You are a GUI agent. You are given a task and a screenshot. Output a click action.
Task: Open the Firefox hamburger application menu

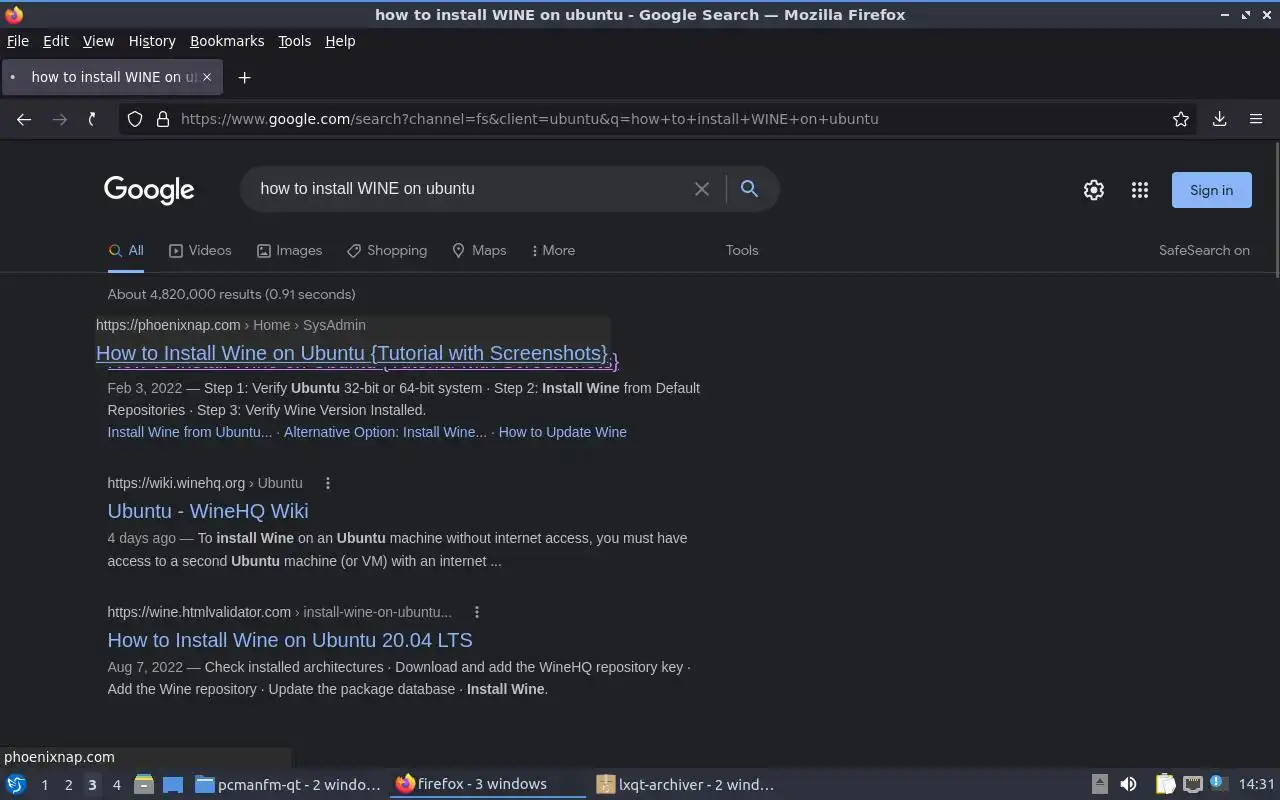click(x=1256, y=119)
